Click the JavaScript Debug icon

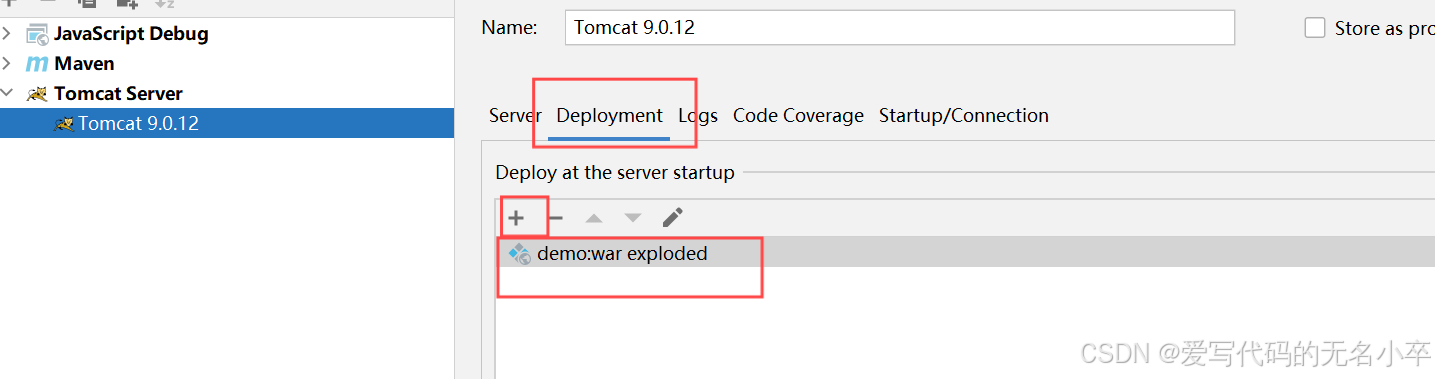[37, 34]
